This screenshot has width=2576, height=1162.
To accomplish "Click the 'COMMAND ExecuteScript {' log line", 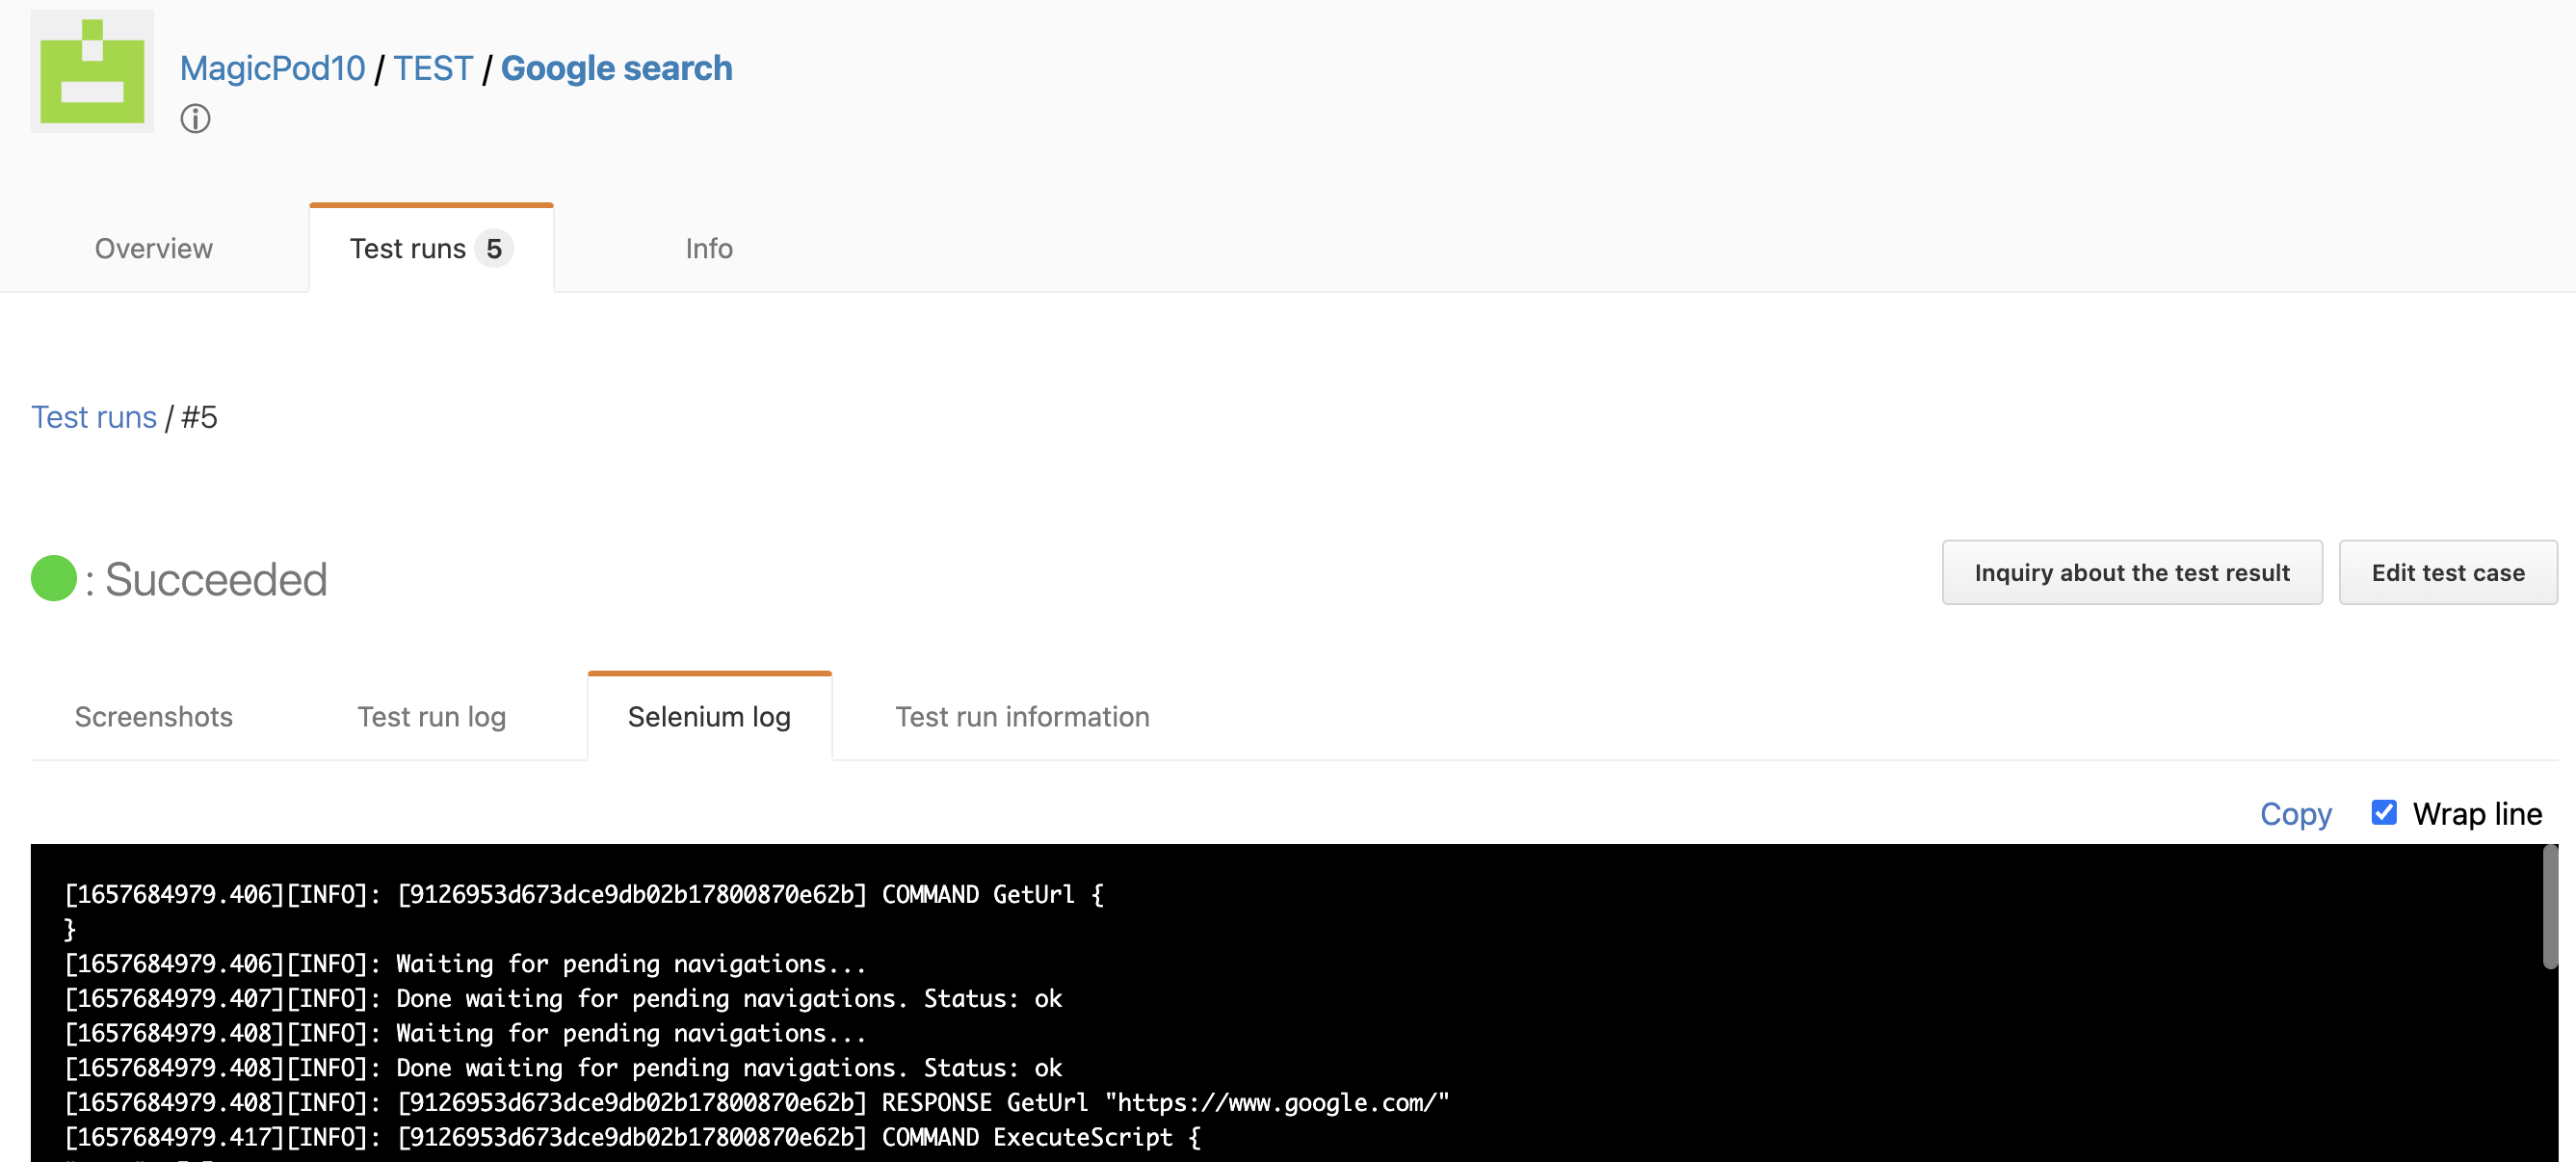I will 633,1137.
